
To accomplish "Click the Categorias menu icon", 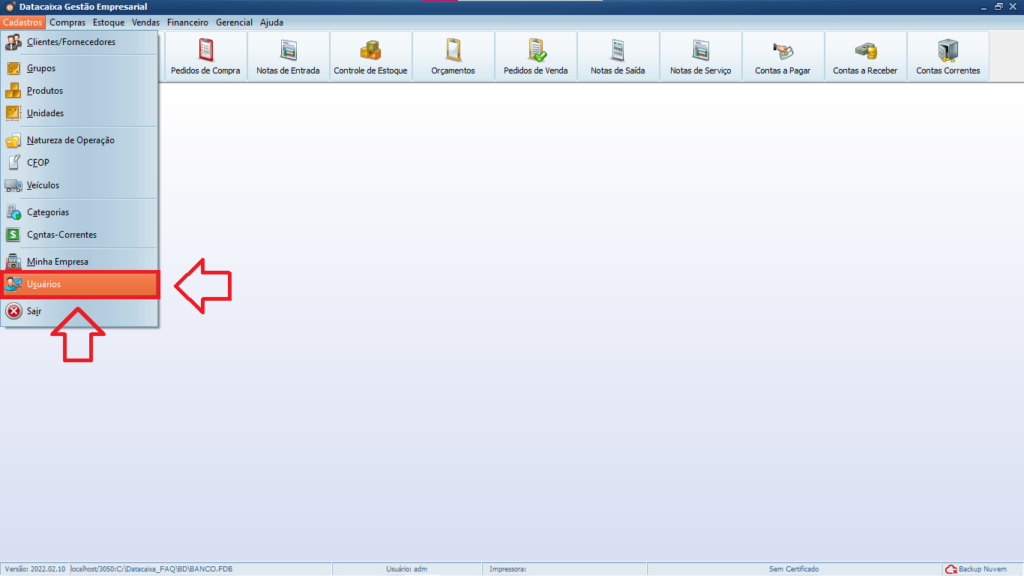I will coord(13,212).
